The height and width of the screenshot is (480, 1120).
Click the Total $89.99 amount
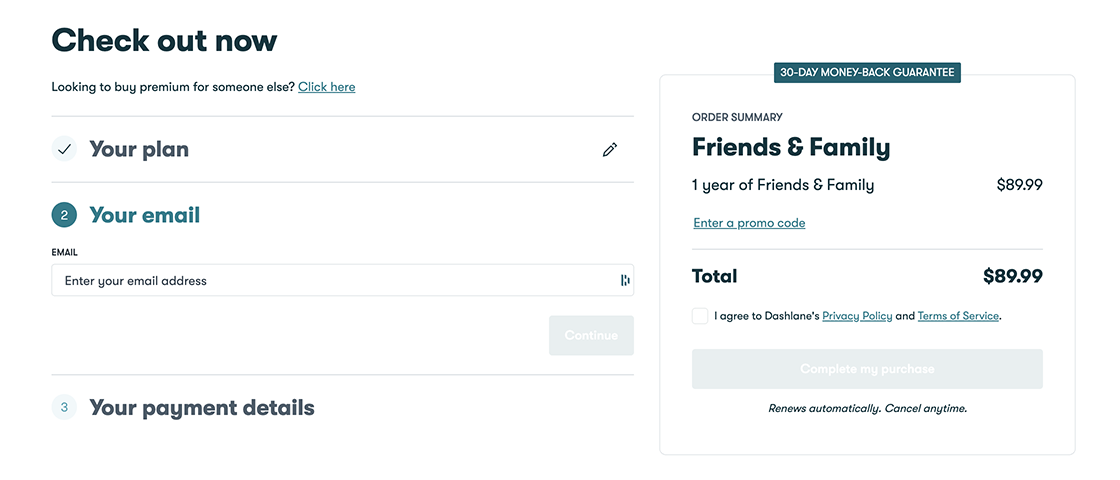1012,276
